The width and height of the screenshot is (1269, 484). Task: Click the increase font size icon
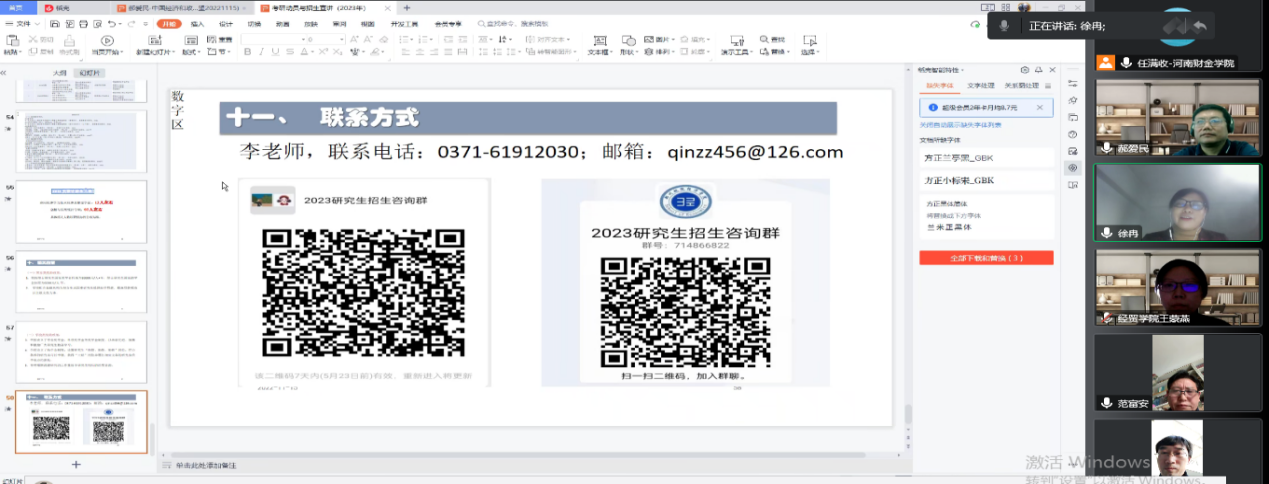tap(355, 39)
